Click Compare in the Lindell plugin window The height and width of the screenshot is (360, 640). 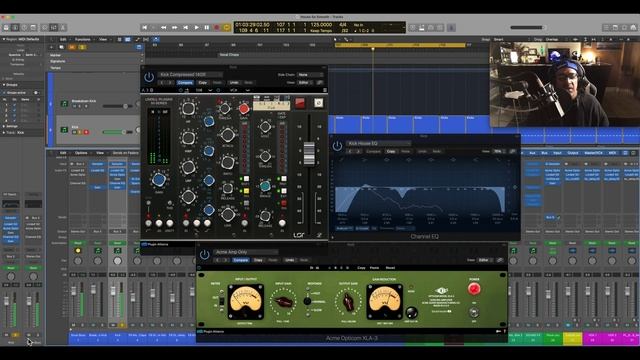point(185,82)
